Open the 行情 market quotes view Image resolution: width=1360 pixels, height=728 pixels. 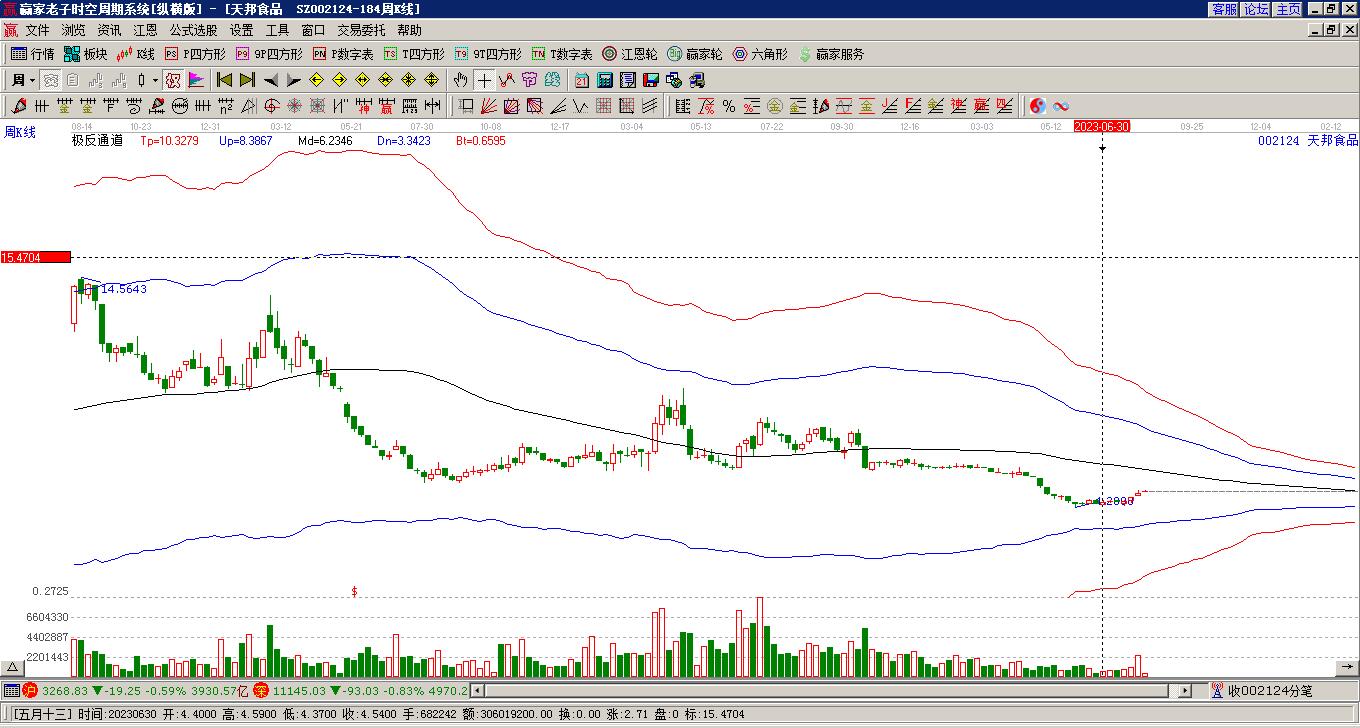33,54
